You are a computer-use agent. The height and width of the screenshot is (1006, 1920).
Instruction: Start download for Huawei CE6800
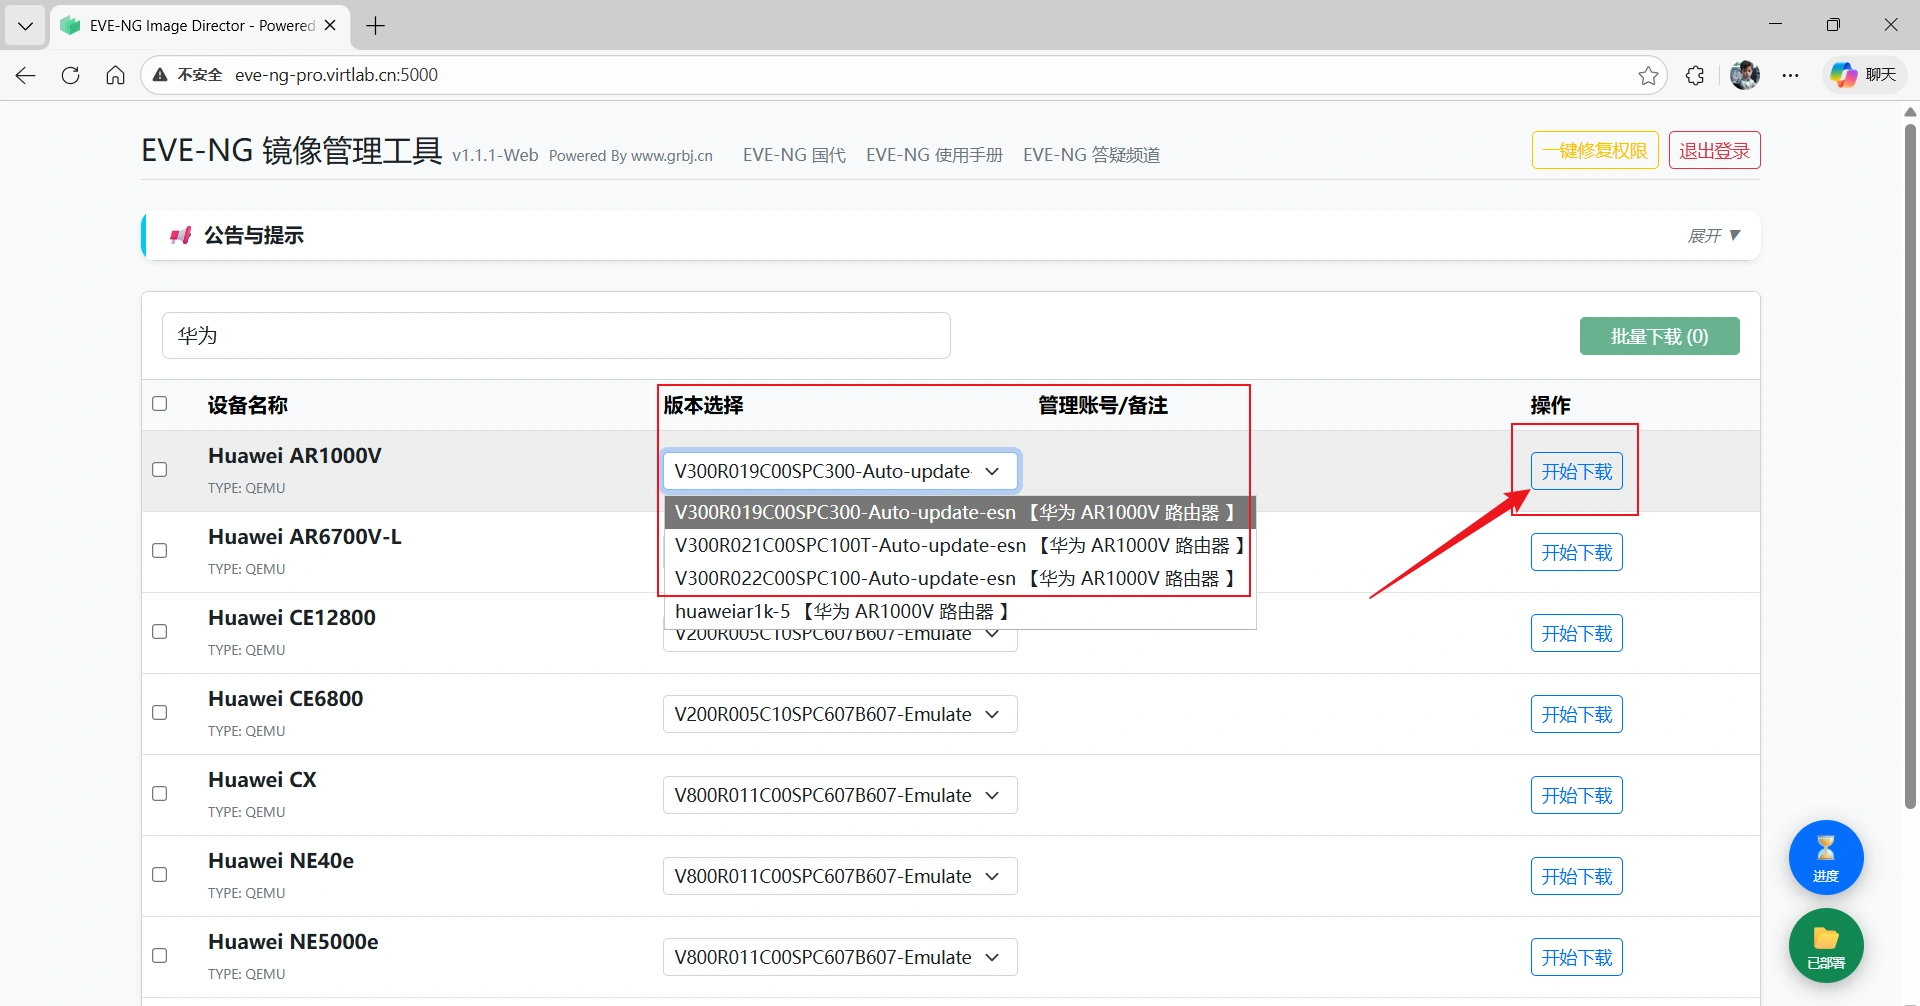tap(1576, 714)
